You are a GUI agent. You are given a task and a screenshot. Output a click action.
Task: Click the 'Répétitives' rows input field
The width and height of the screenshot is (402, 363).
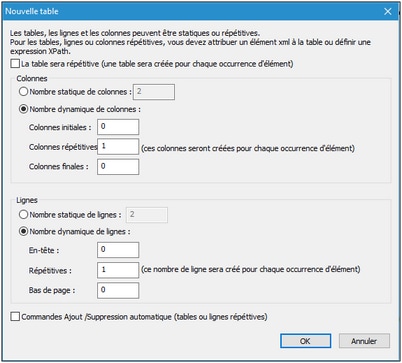pos(118,270)
